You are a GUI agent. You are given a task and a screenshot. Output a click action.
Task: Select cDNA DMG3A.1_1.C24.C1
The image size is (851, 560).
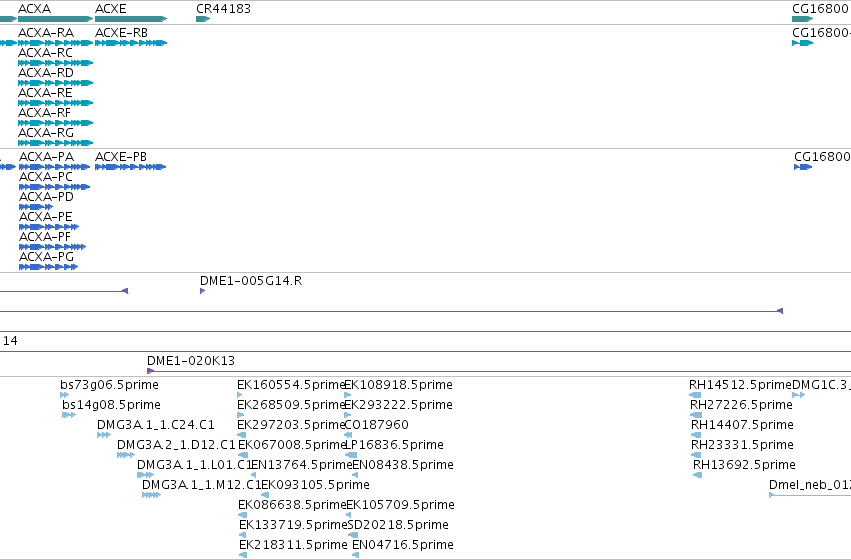click(104, 435)
